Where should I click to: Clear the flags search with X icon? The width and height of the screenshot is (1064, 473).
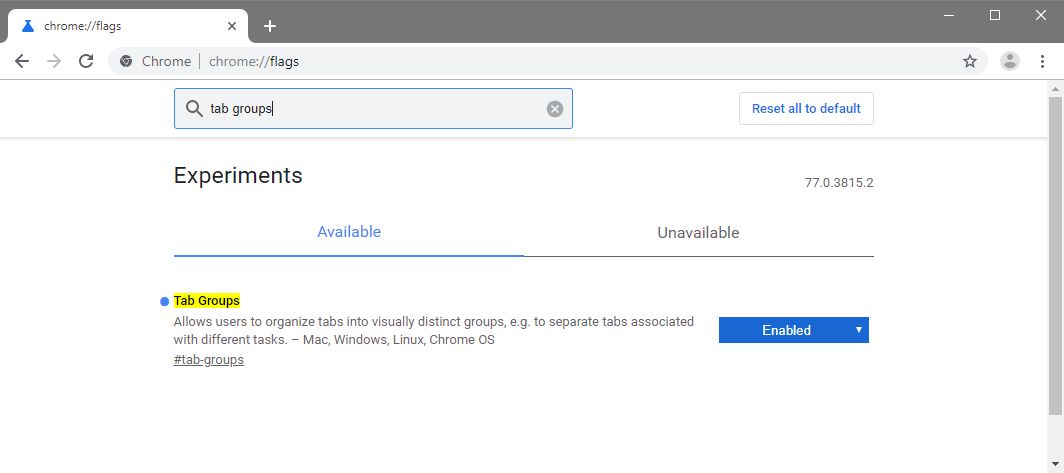click(x=555, y=109)
